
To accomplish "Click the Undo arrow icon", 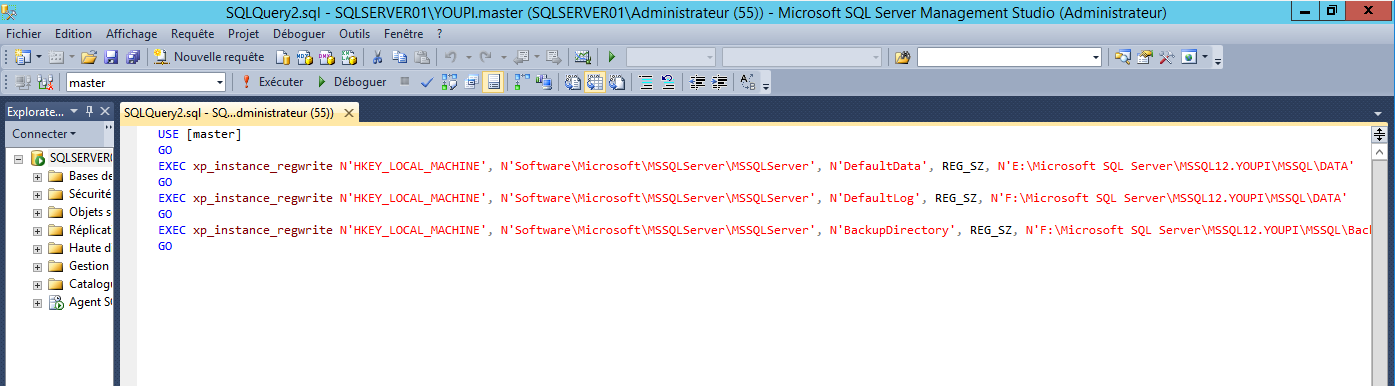I will click(x=450, y=57).
